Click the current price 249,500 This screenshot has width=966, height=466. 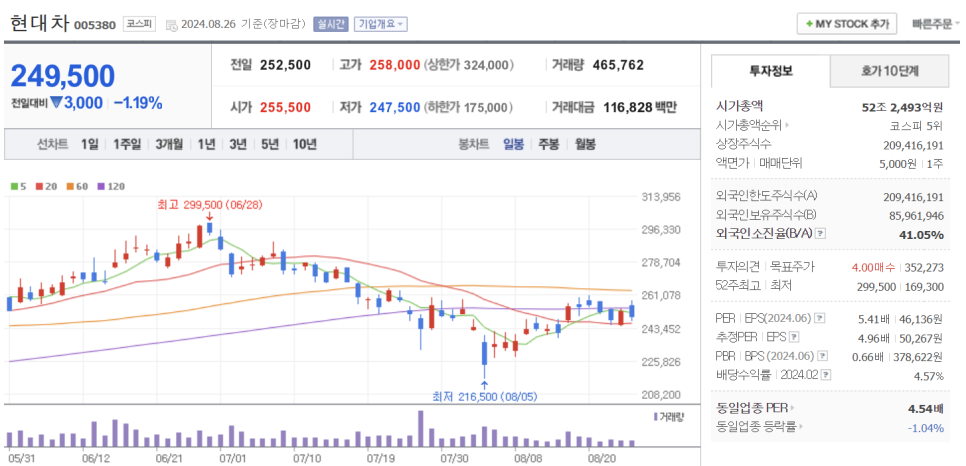[x=63, y=76]
